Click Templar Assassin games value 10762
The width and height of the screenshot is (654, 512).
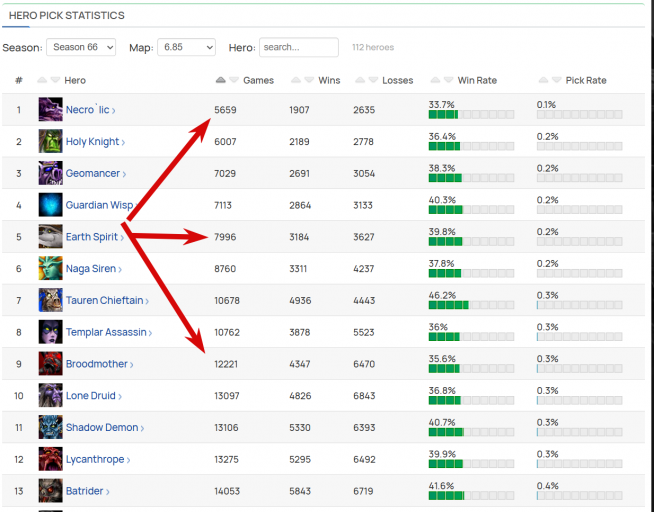(227, 333)
